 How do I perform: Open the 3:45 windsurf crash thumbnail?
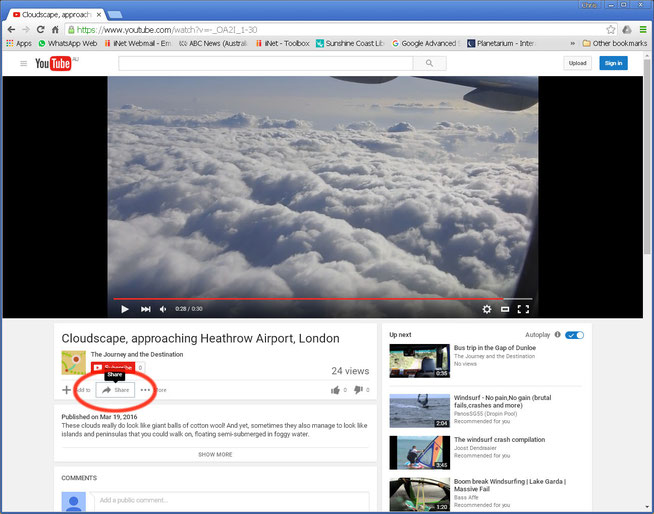(420, 453)
